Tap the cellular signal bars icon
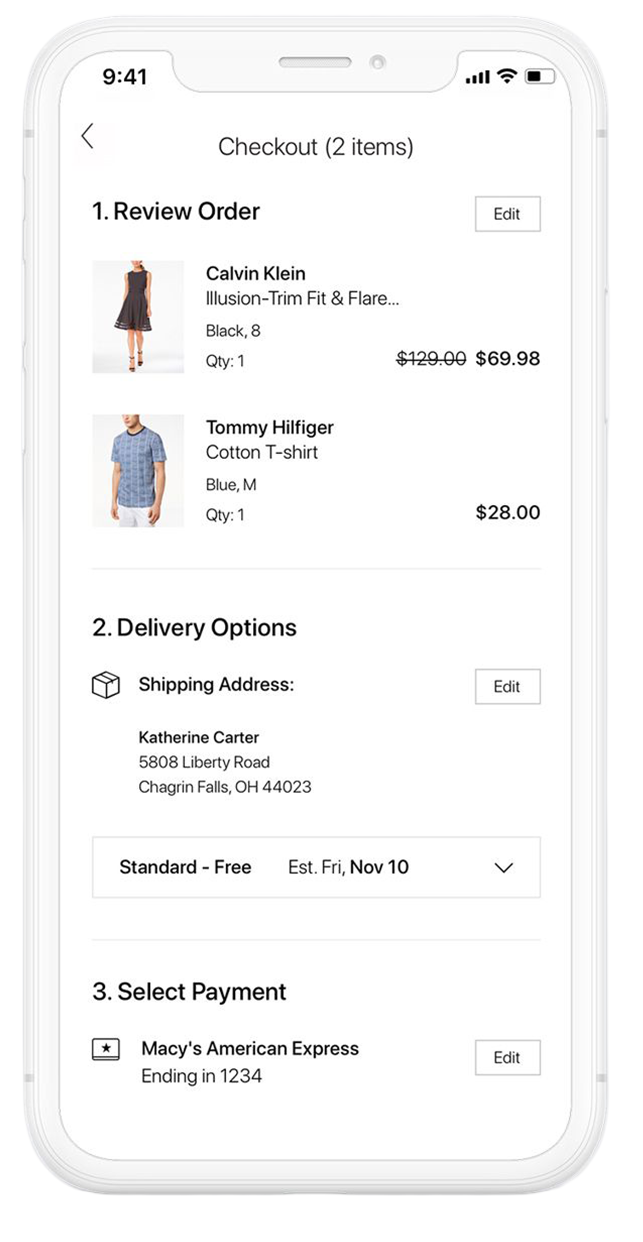This screenshot has width=643, height=1242. point(478,78)
